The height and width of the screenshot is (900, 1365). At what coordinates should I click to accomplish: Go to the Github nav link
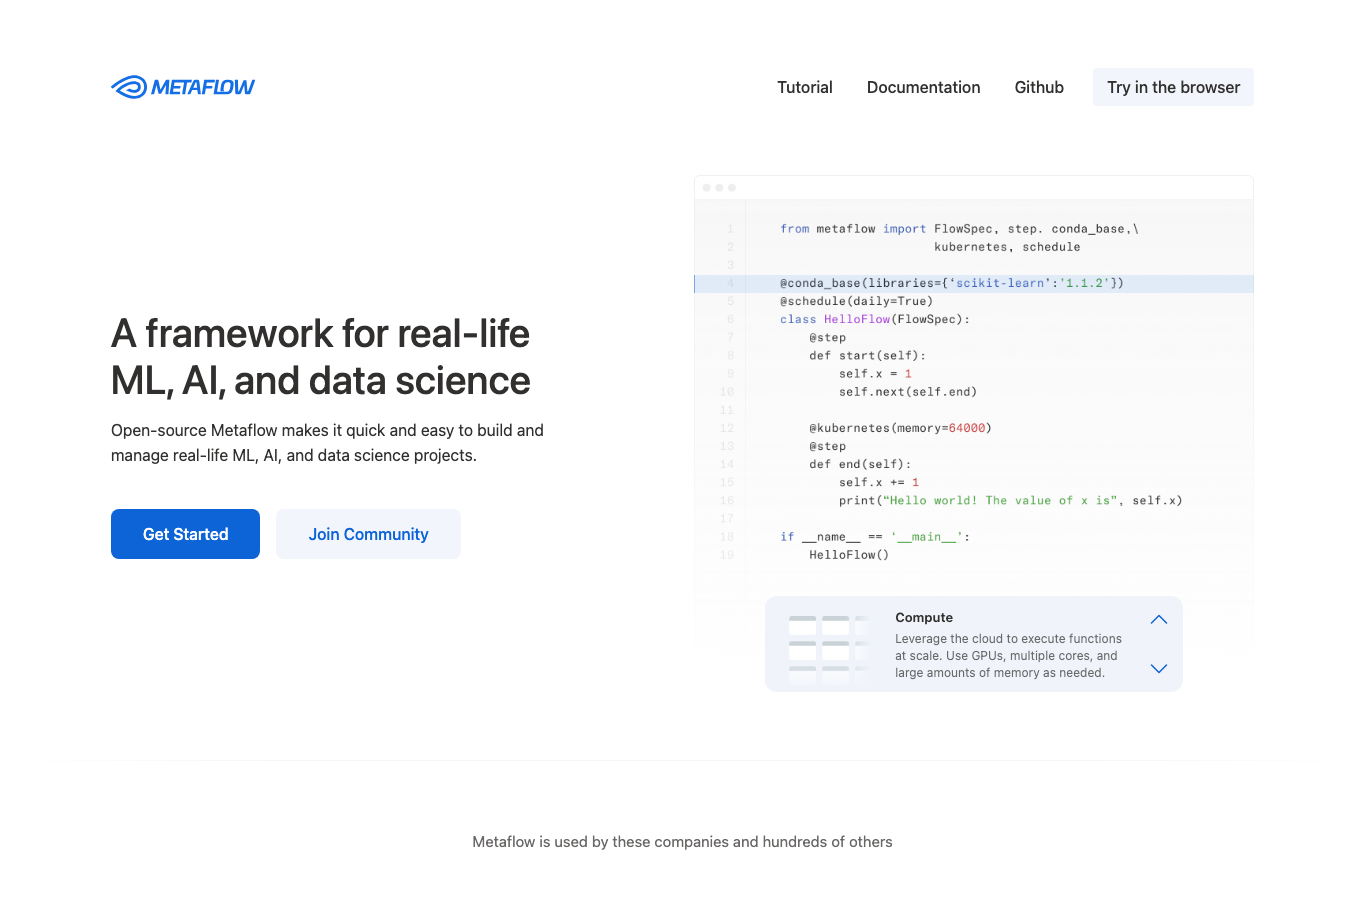pyautogui.click(x=1039, y=87)
